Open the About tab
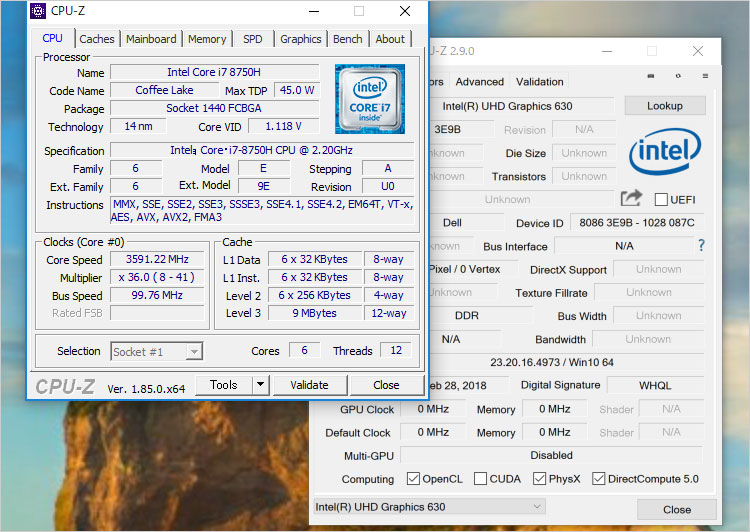 point(390,39)
